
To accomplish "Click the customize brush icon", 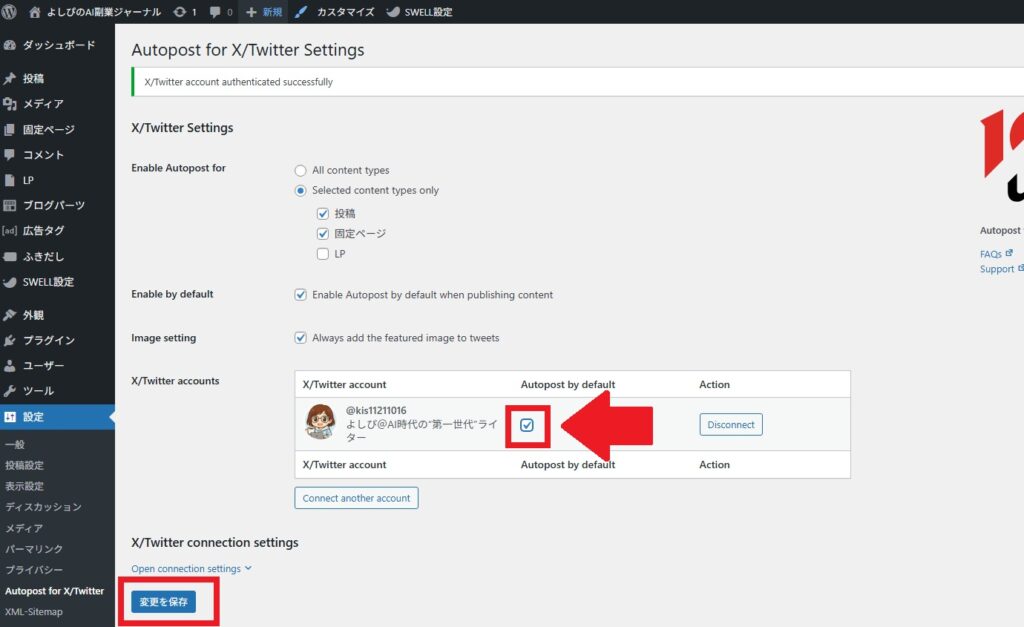I will point(301,12).
